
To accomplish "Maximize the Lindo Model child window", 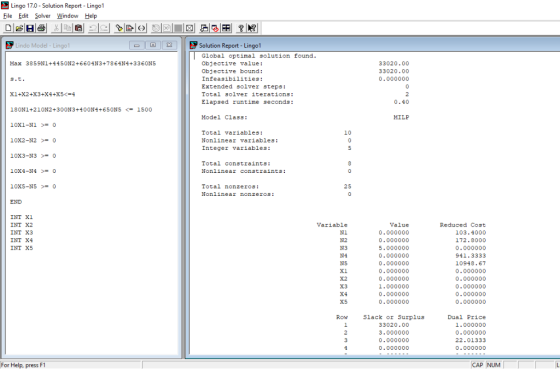I will pos(153,45).
